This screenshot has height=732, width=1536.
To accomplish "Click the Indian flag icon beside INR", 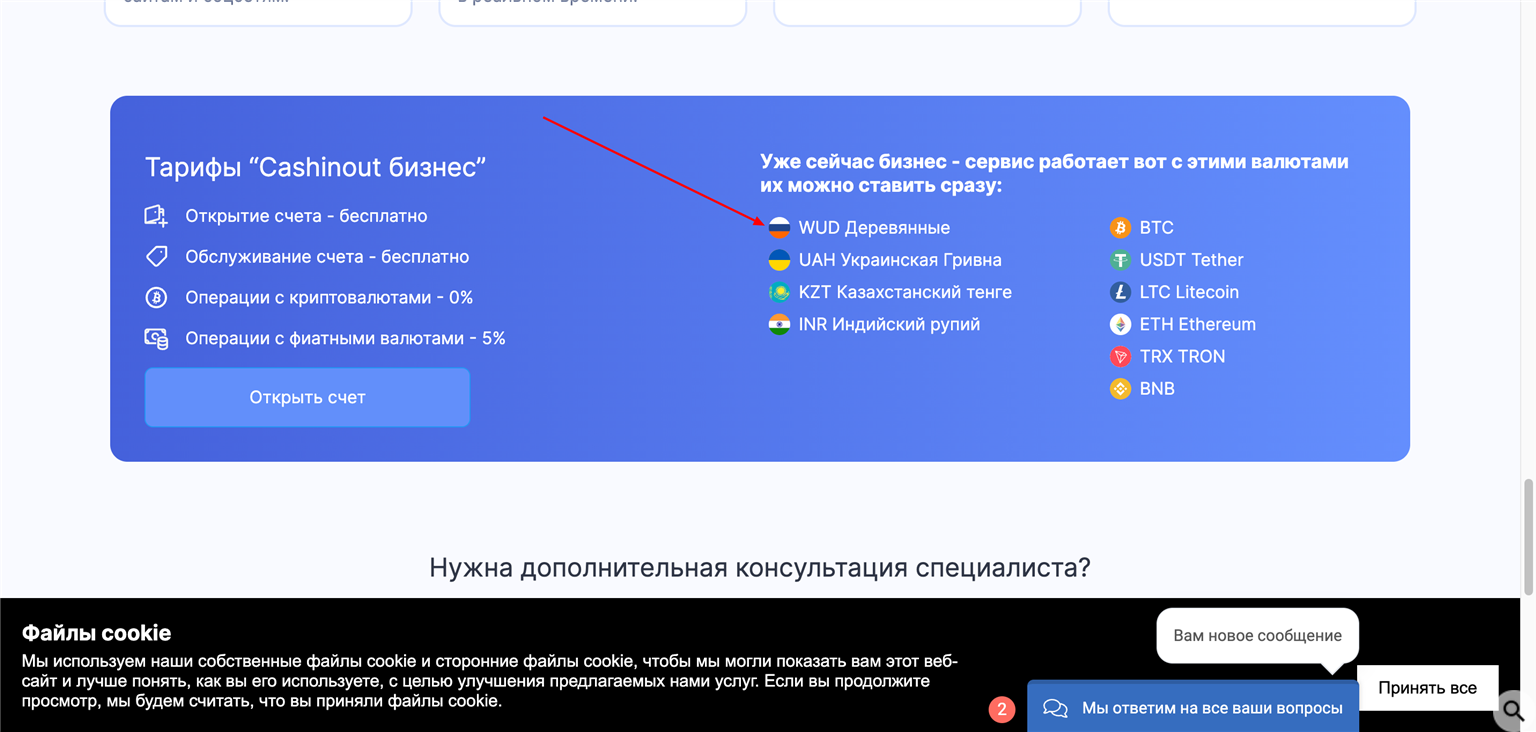I will [x=779, y=324].
